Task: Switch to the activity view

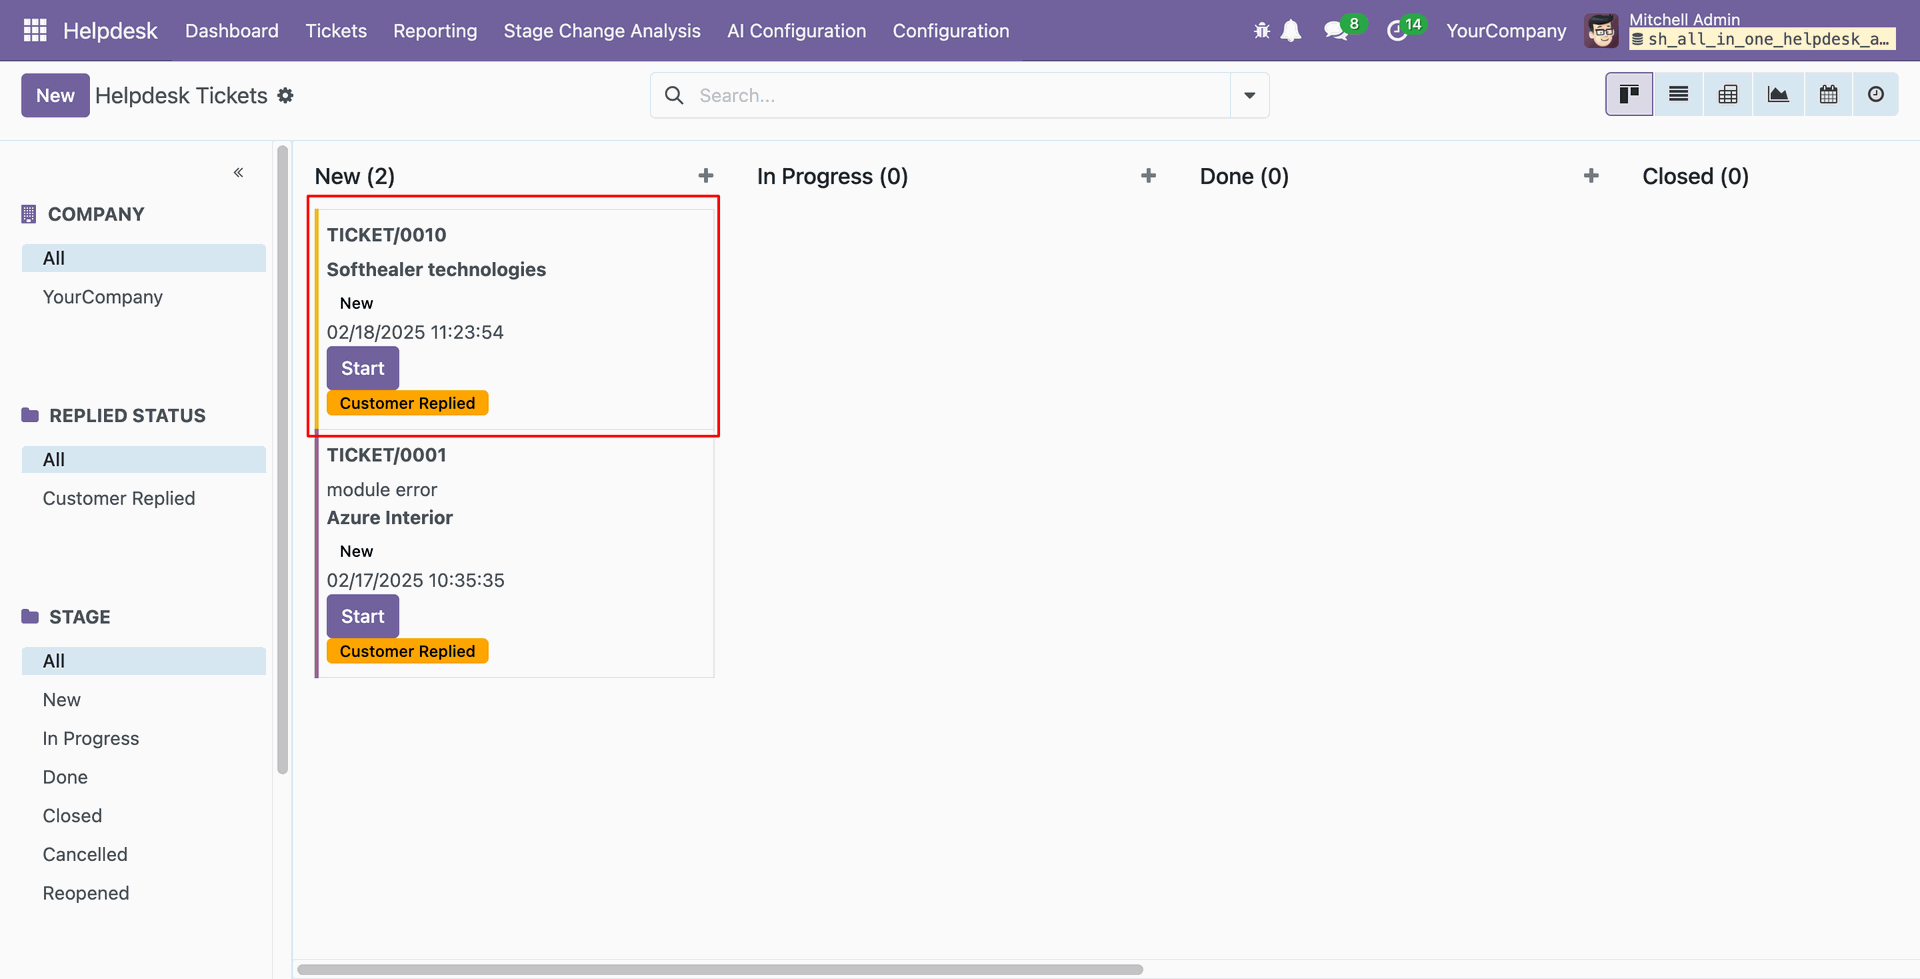Action: pos(1876,94)
